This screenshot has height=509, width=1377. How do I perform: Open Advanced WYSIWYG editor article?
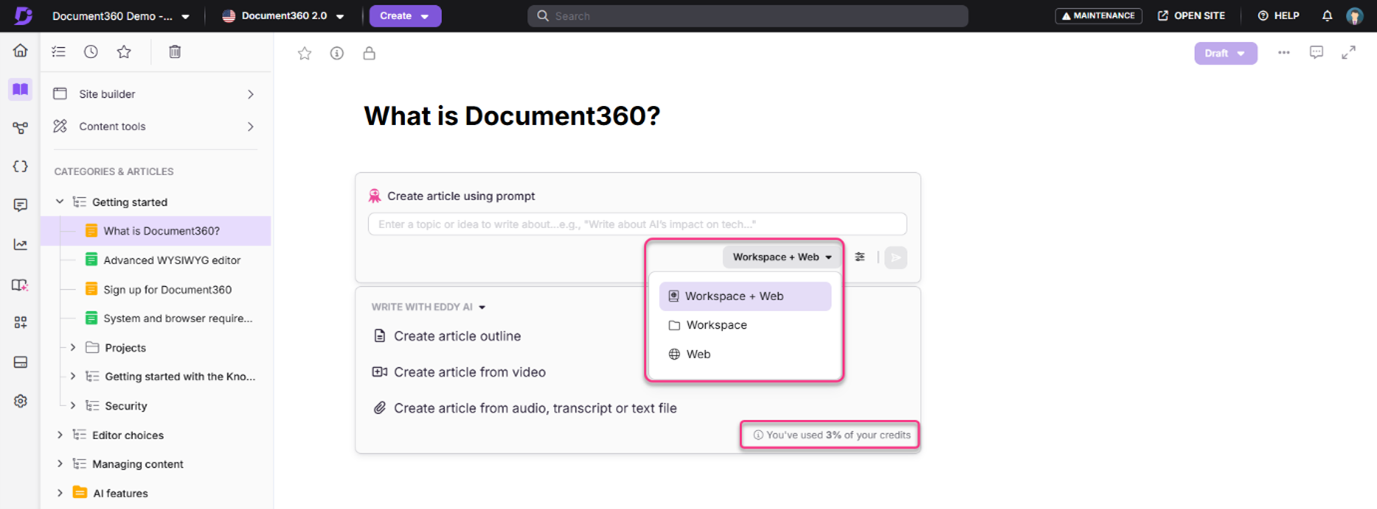click(172, 260)
